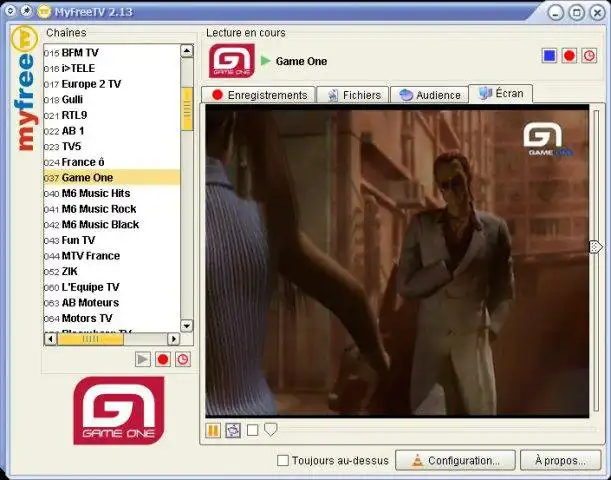The image size is (611, 480).
Task: Click the second icon beside the pause button
Action: (233, 431)
